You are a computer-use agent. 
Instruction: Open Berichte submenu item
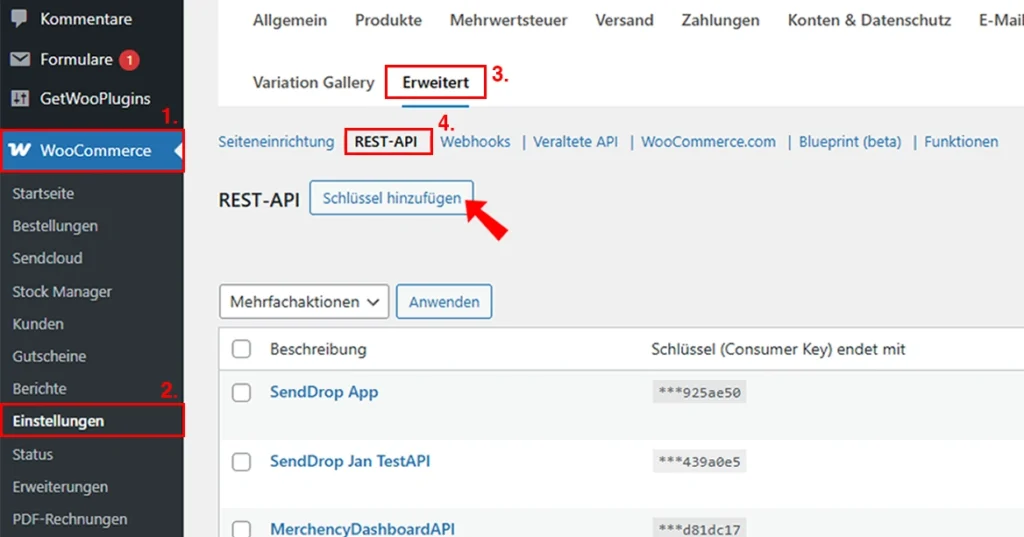[39, 389]
